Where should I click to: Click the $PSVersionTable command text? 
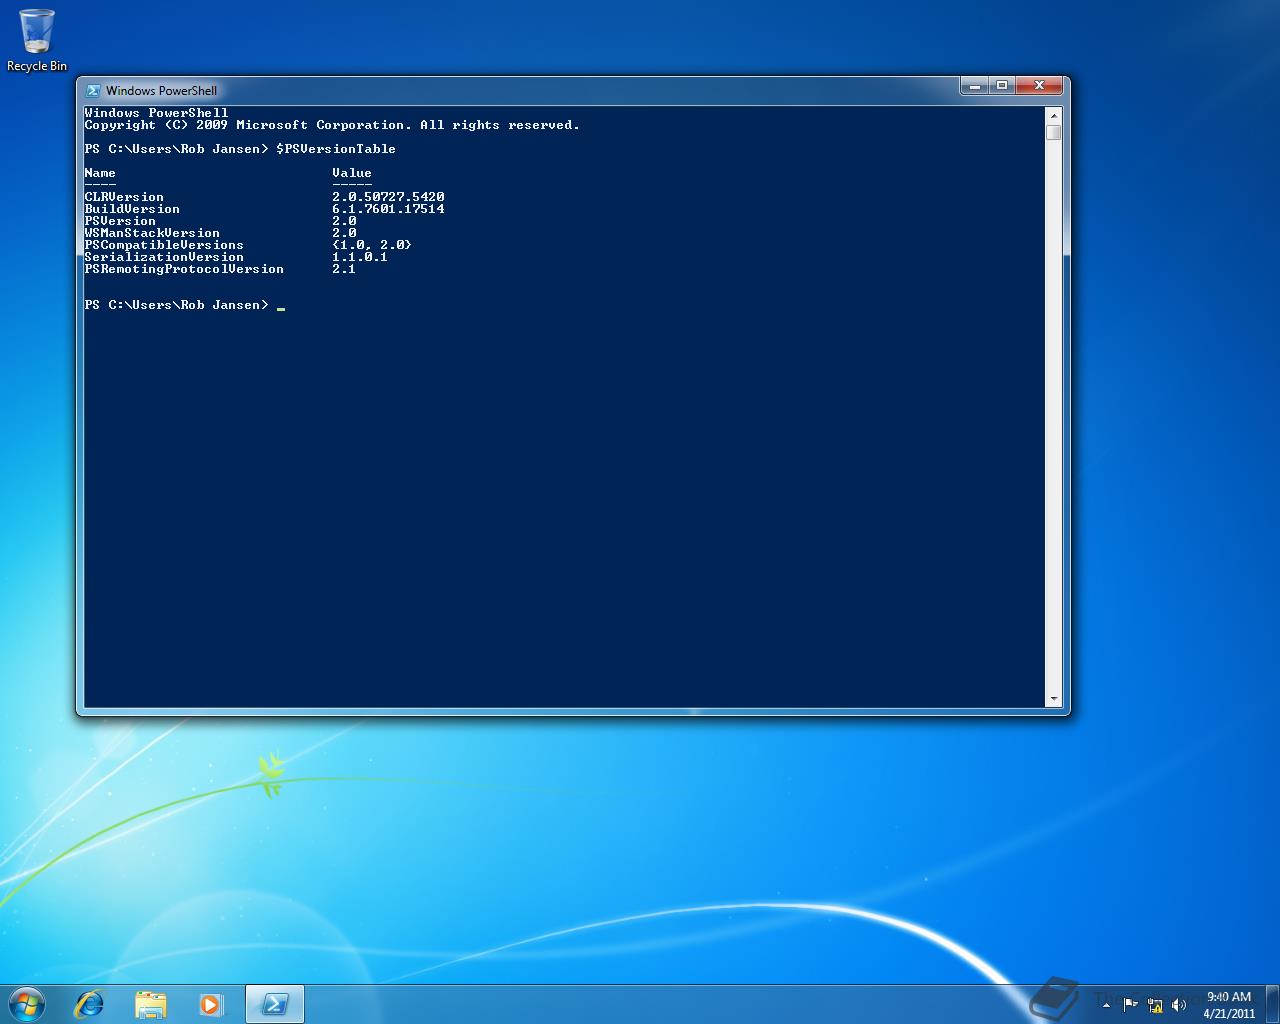pos(336,149)
